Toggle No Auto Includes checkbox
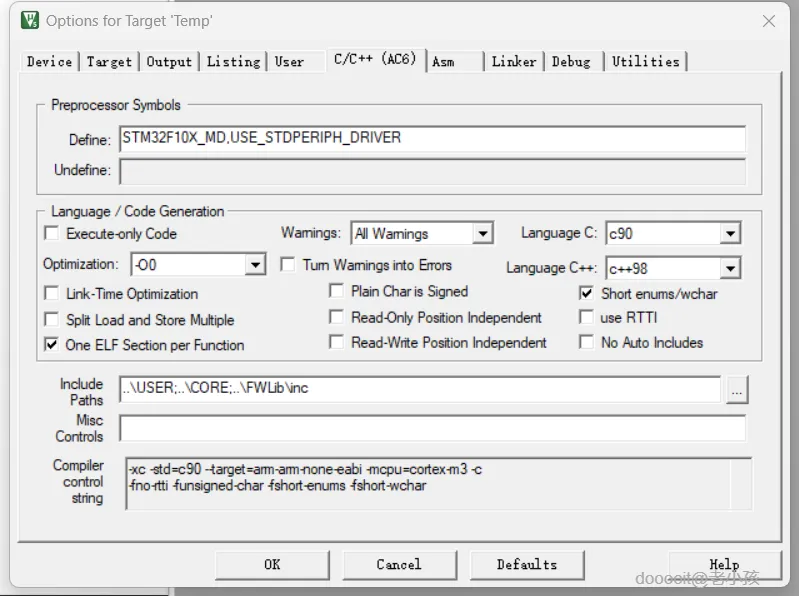Viewport: 799px width, 596px height. coord(587,342)
